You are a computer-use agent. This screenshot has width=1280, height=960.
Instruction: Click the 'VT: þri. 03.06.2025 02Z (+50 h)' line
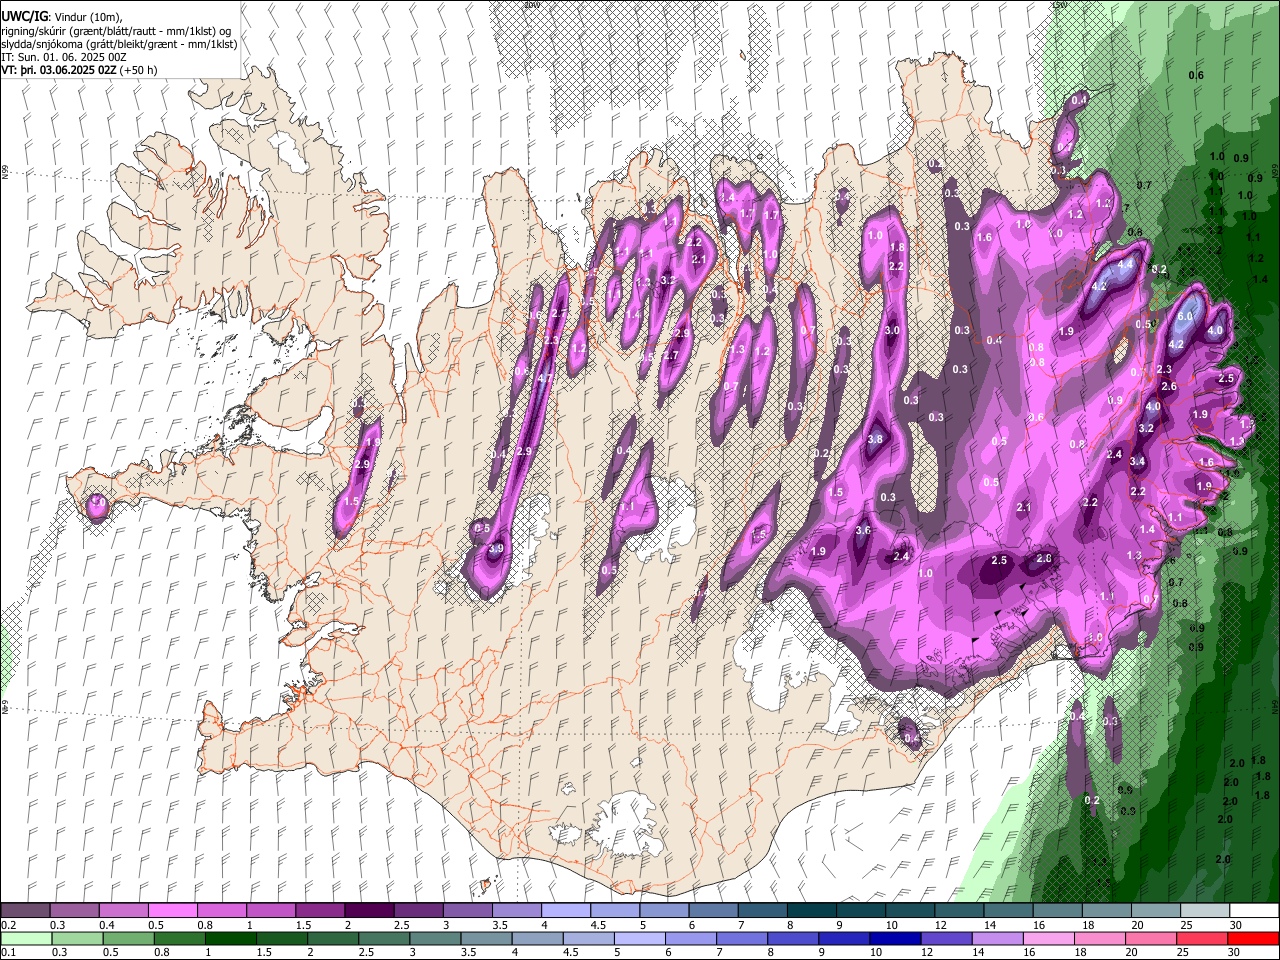click(x=80, y=71)
